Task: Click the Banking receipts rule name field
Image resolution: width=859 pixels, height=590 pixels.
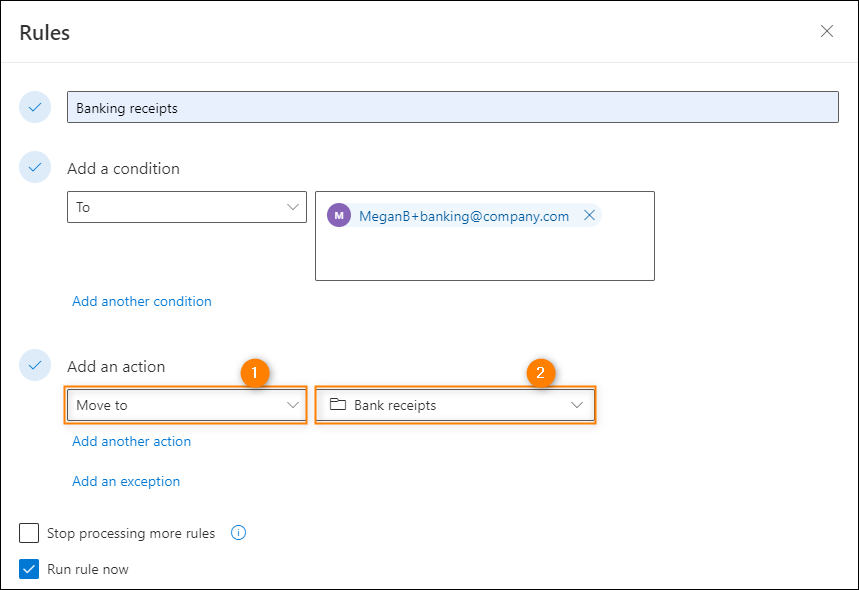Action: pyautogui.click(x=453, y=107)
